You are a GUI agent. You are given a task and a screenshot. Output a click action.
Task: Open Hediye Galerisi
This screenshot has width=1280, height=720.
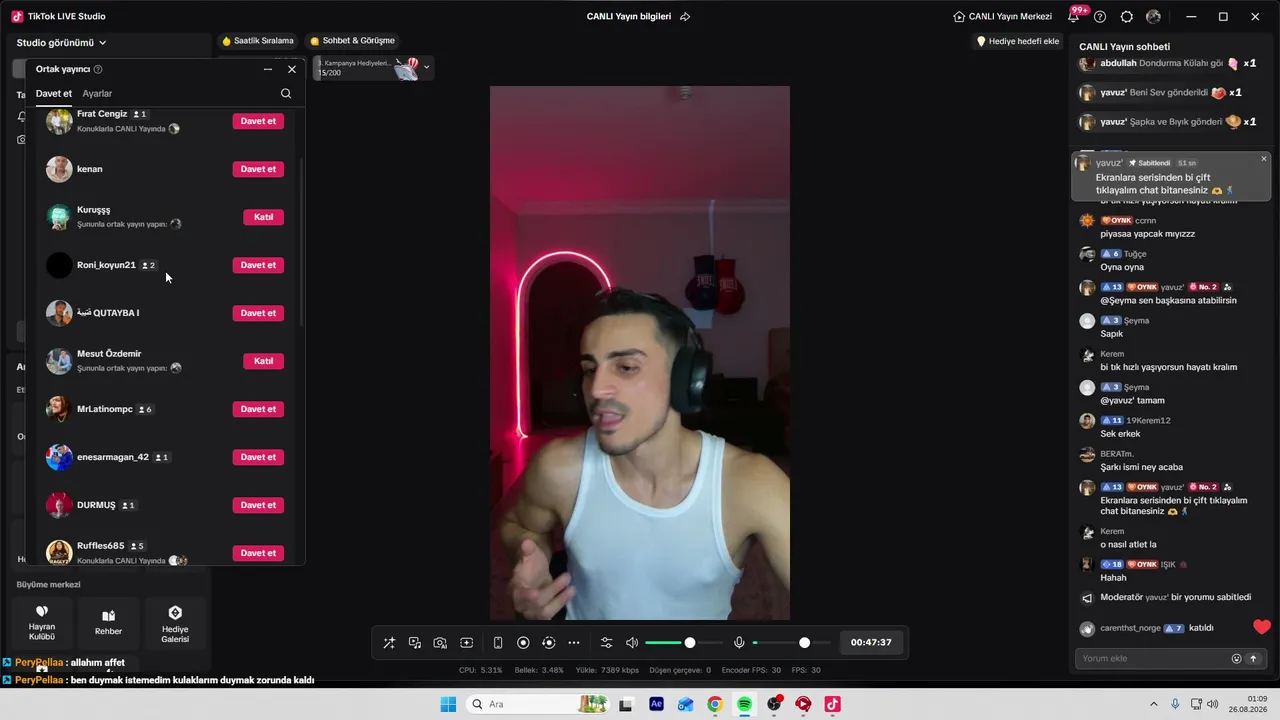tap(175, 622)
